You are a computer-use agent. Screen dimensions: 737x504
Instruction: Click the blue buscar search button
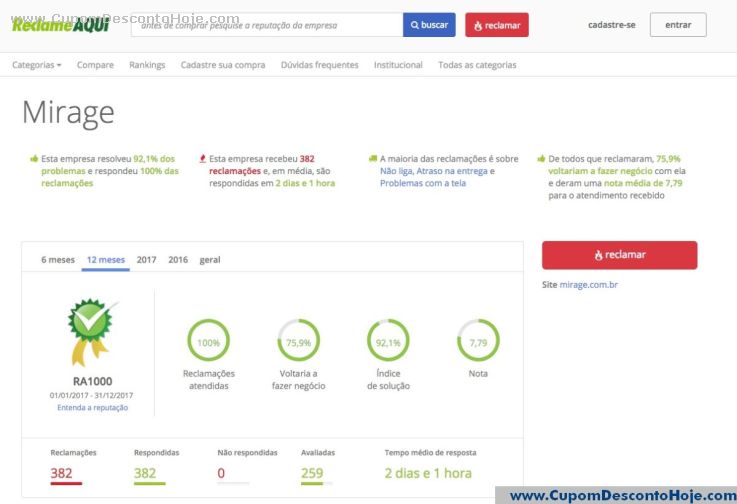(429, 25)
